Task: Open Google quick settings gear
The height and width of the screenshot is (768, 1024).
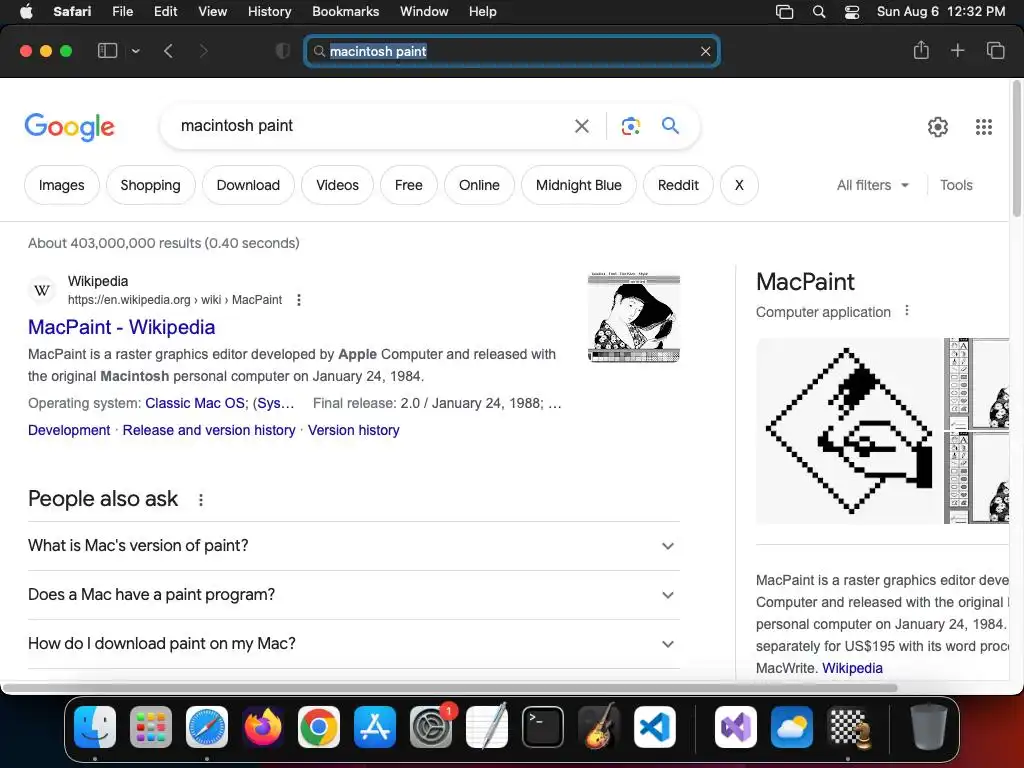Action: [x=938, y=127]
